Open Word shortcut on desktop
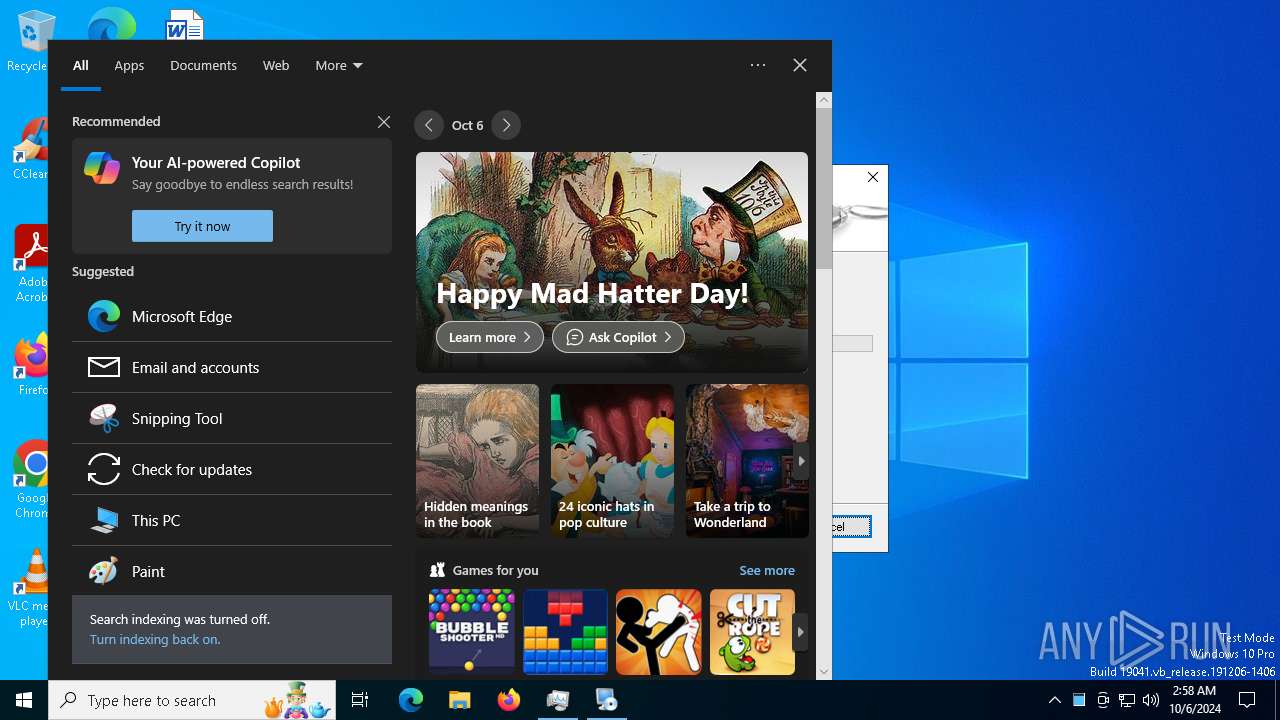Viewport: 1280px width, 720px height. click(184, 24)
